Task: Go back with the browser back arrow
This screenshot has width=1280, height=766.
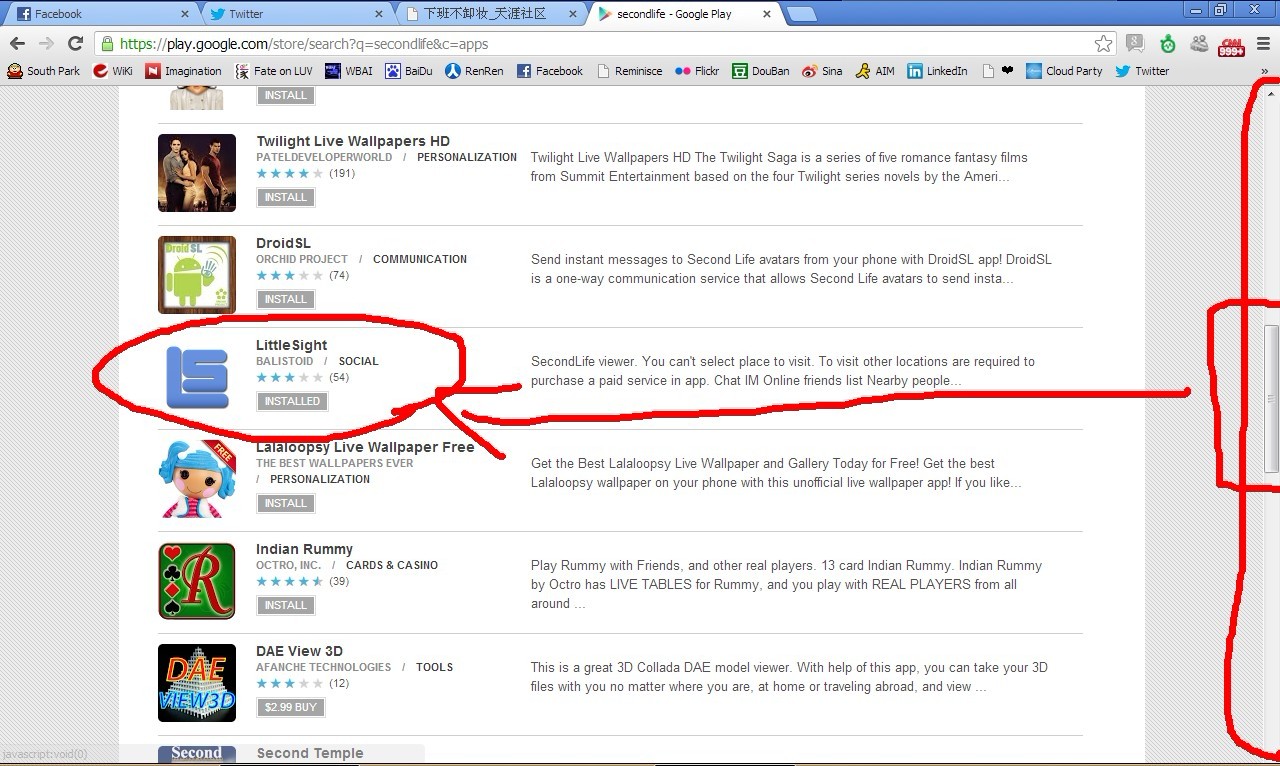Action: click(17, 44)
